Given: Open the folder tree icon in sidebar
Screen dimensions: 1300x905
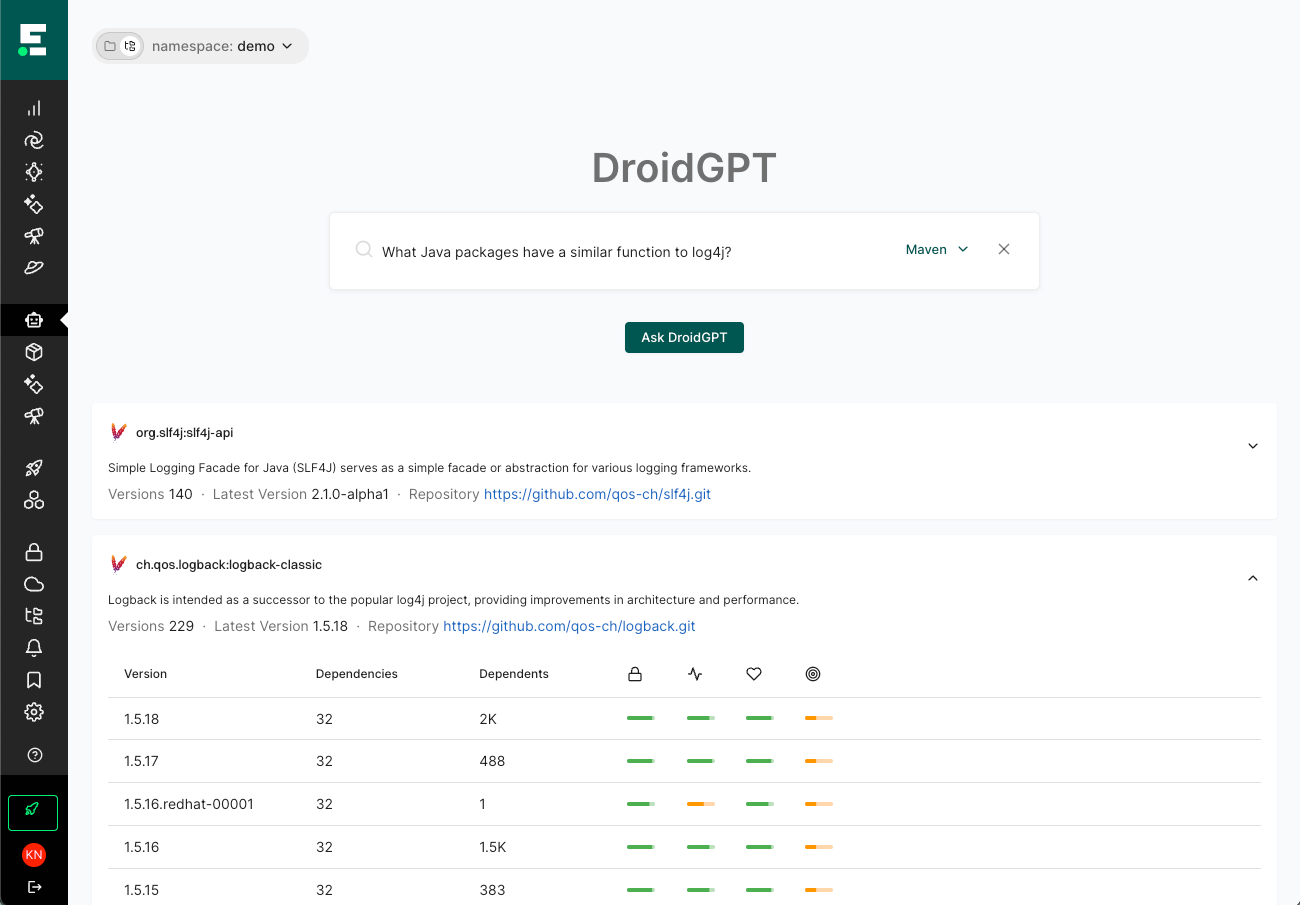Looking at the screenshot, I should click(x=34, y=616).
